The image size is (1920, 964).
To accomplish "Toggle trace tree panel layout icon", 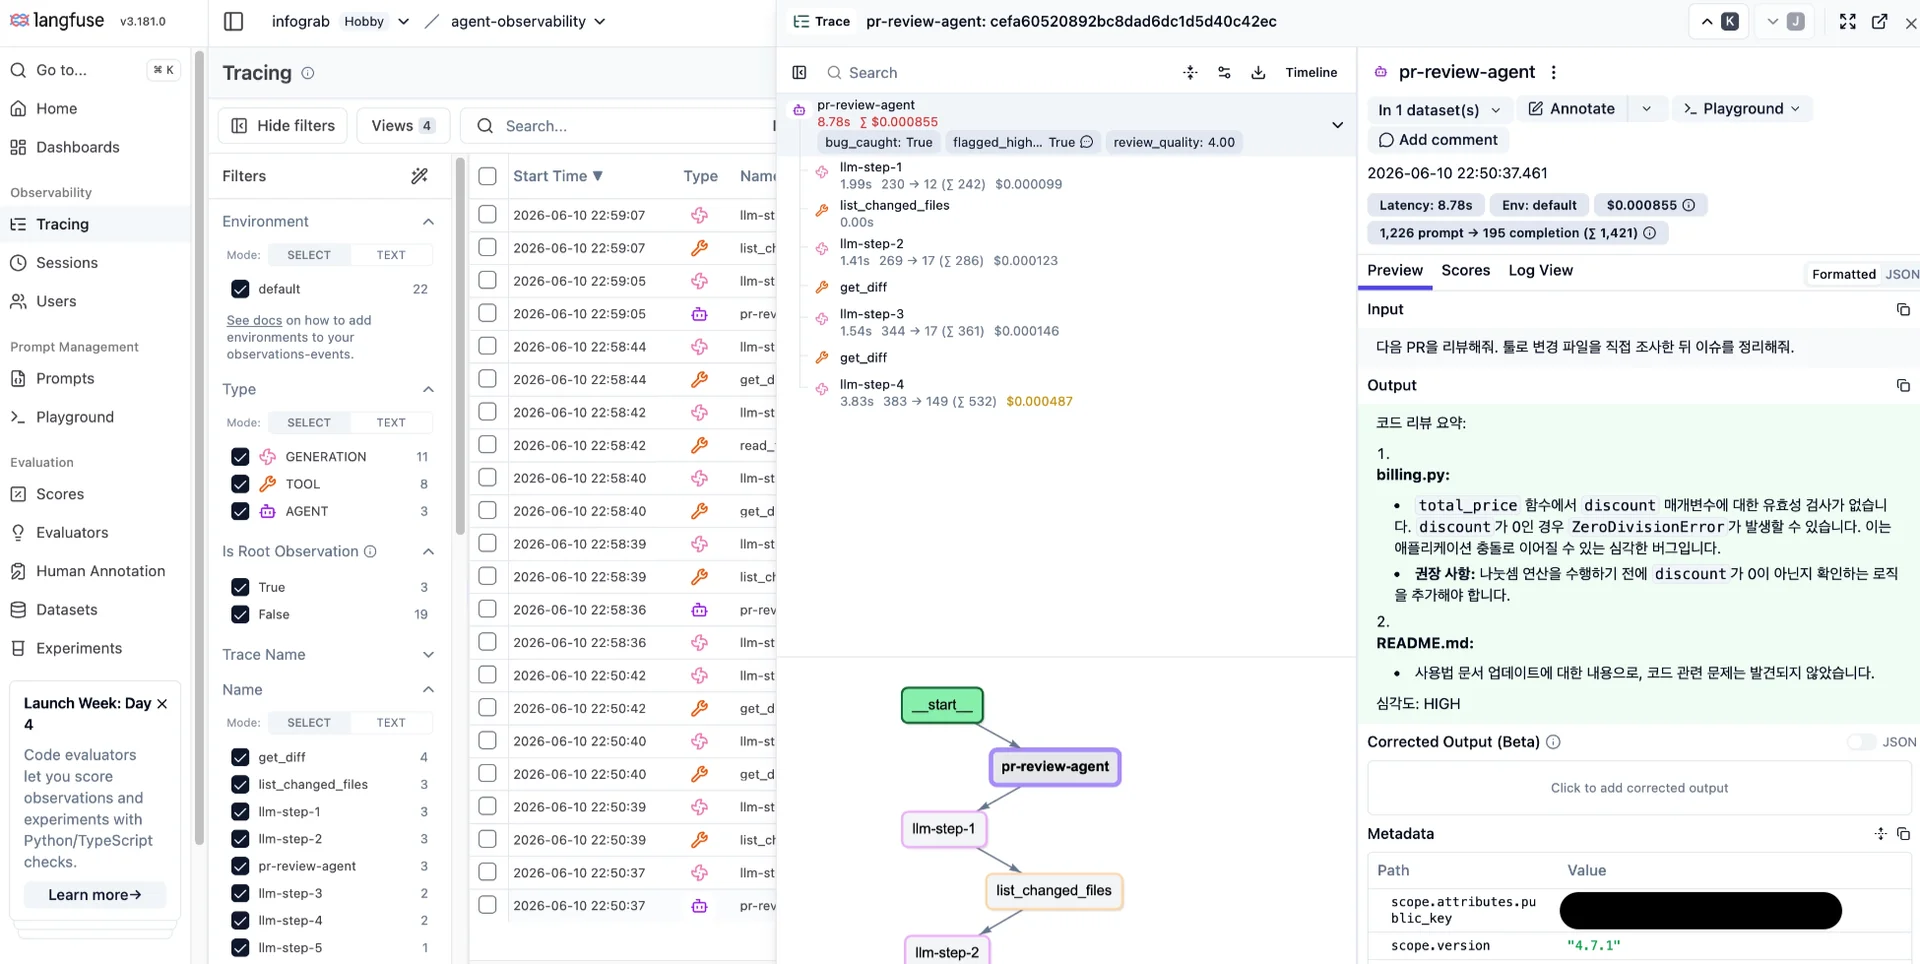I will (799, 72).
